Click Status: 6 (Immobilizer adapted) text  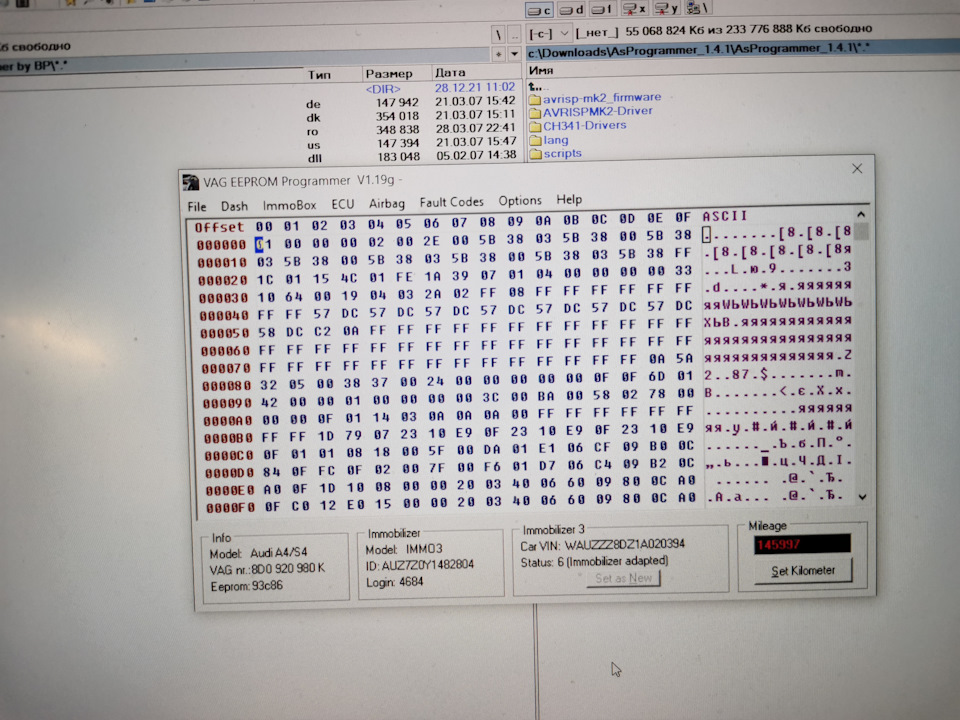pyautogui.click(x=594, y=561)
